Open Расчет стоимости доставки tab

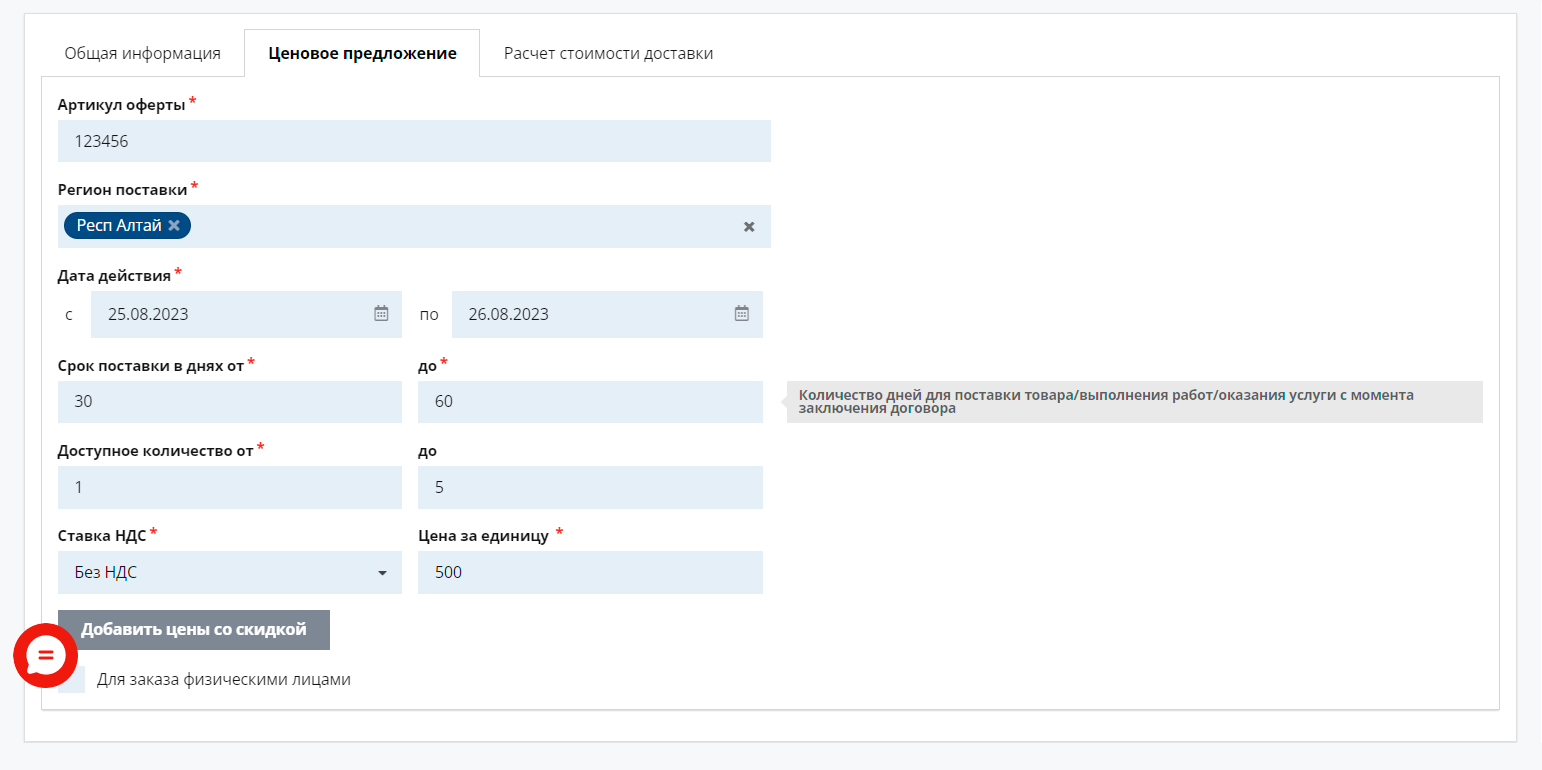(x=608, y=53)
